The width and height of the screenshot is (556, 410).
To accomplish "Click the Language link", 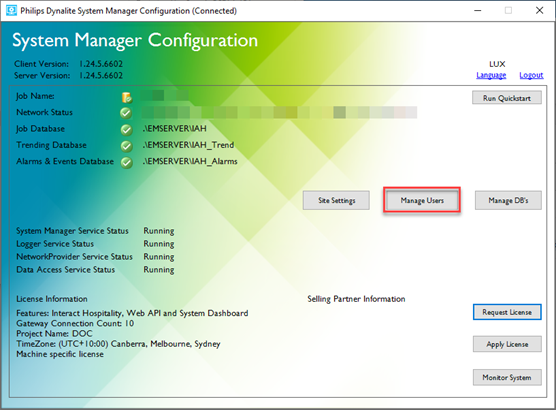I will tap(491, 75).
